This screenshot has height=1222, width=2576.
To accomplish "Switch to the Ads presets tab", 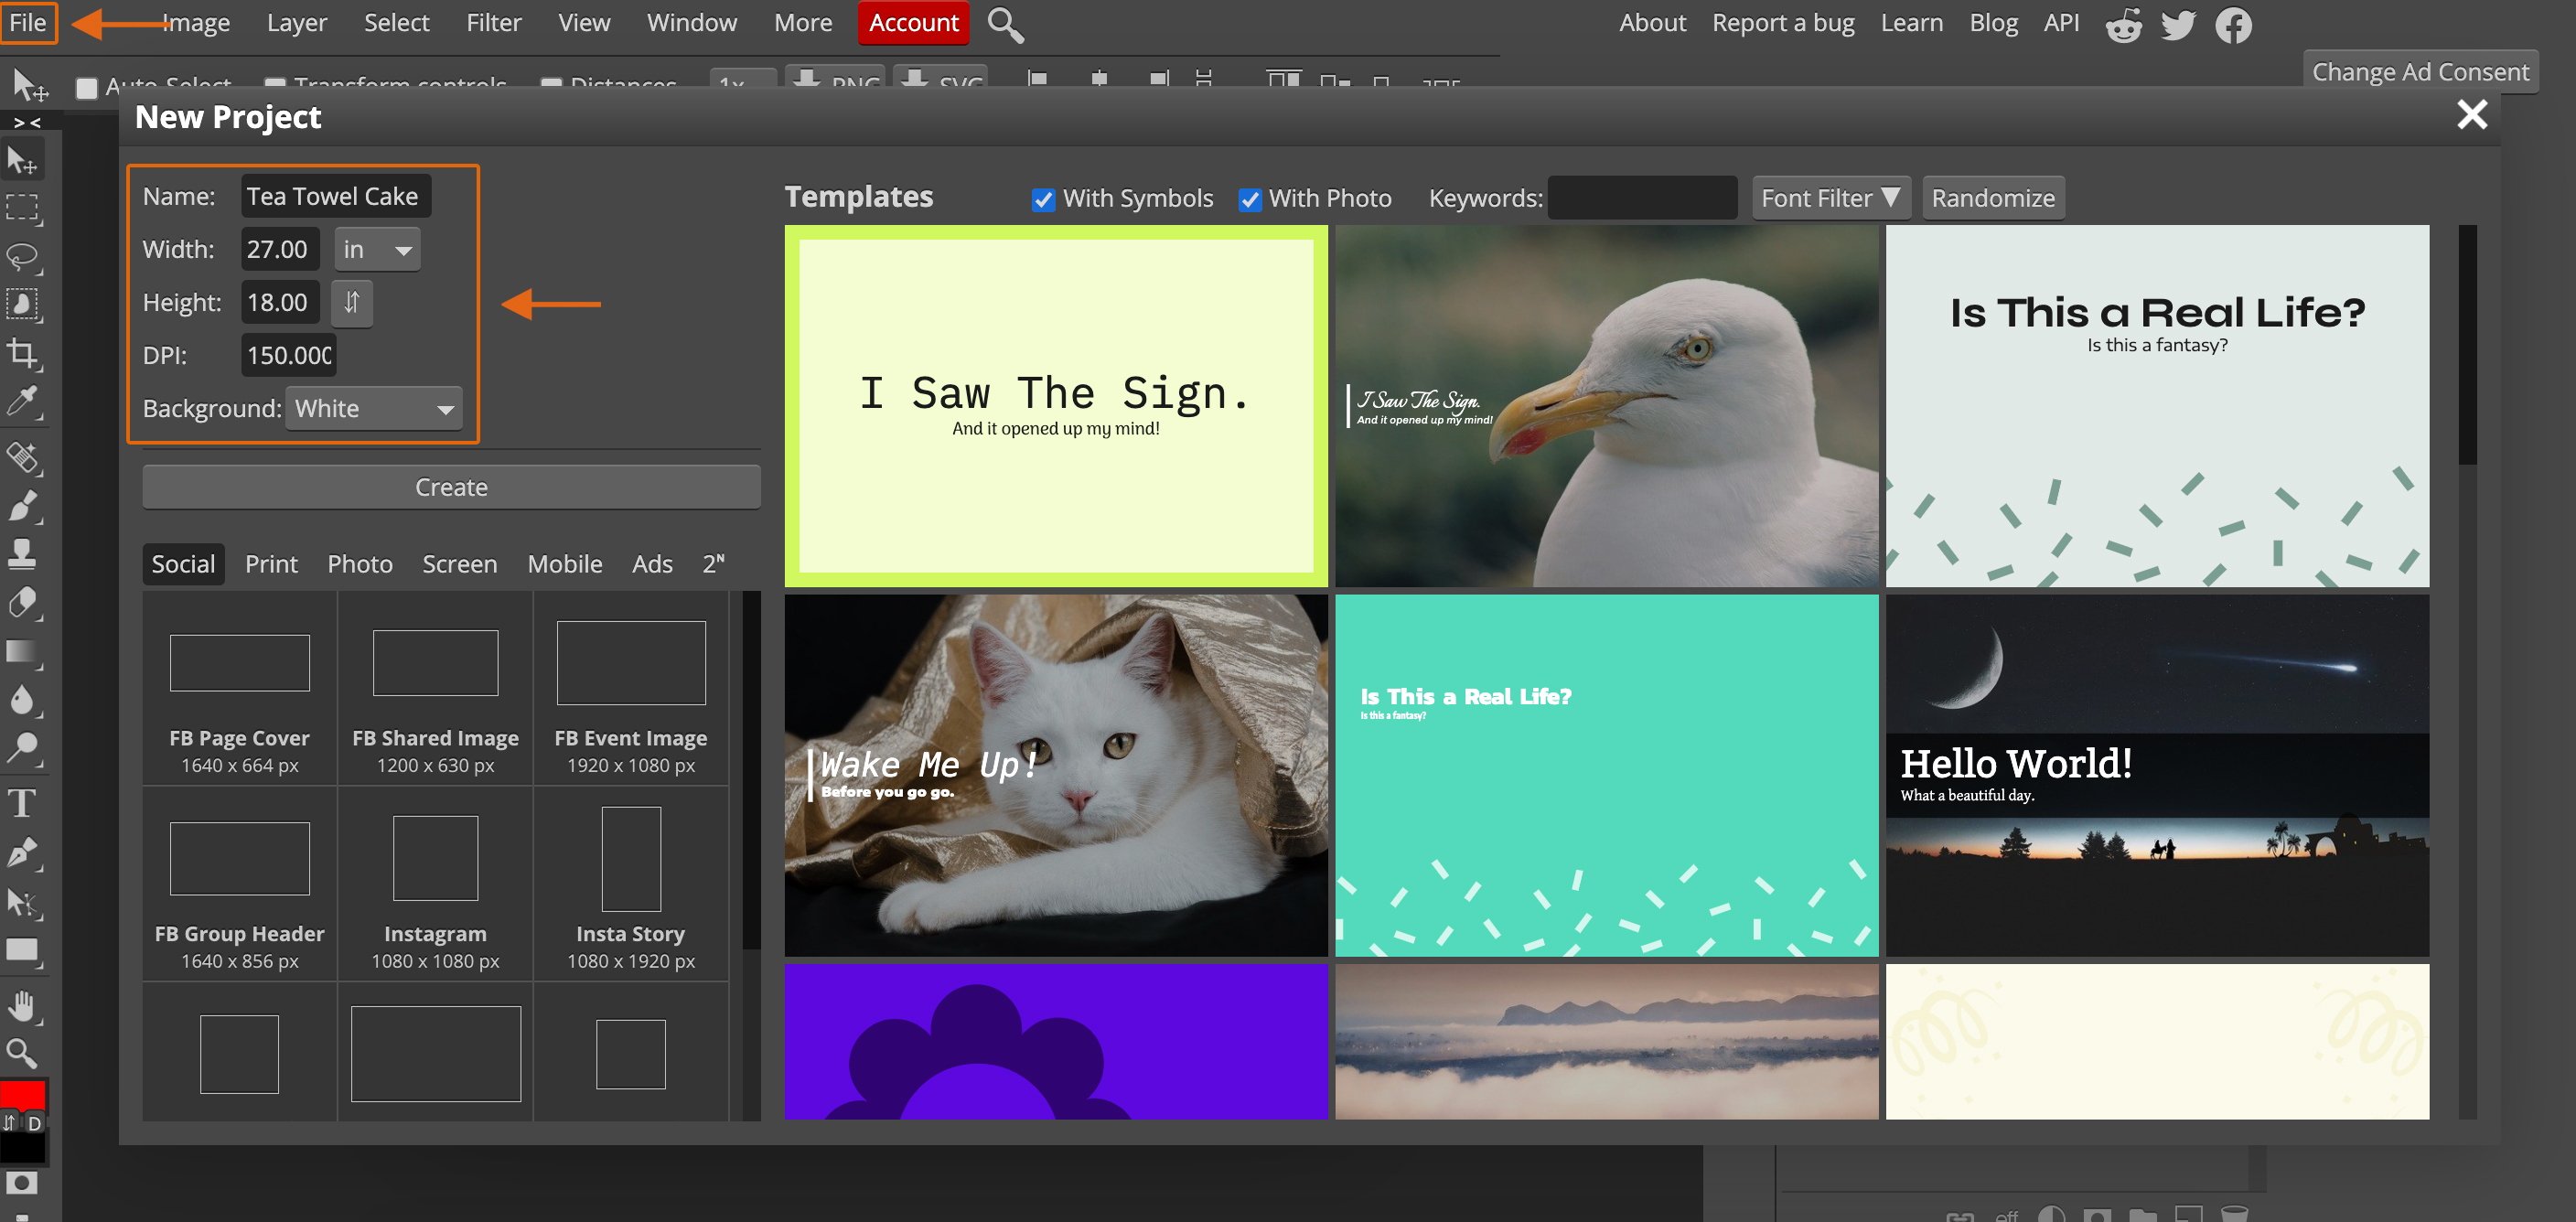I will (x=652, y=564).
